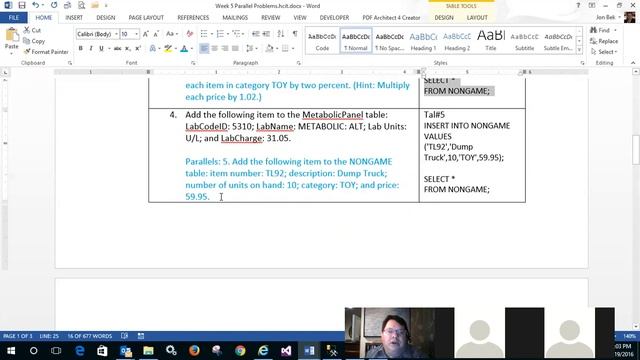Screen dimensions: 640x360
Task: Click the Shrink Font icon
Action: point(156,34)
